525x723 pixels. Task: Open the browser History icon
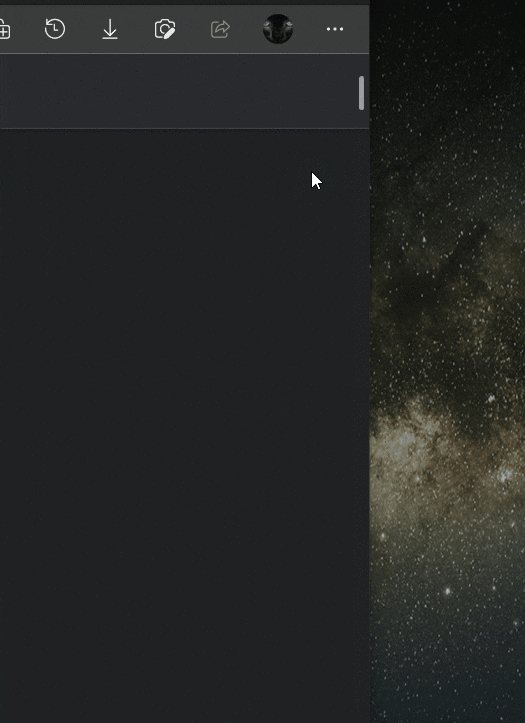click(x=55, y=29)
